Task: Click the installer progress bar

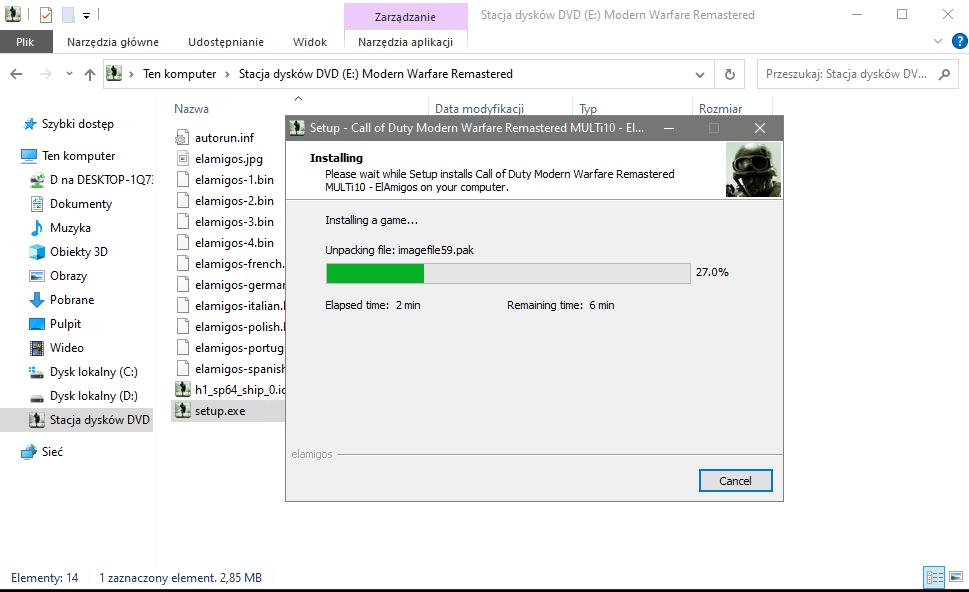Action: (508, 274)
